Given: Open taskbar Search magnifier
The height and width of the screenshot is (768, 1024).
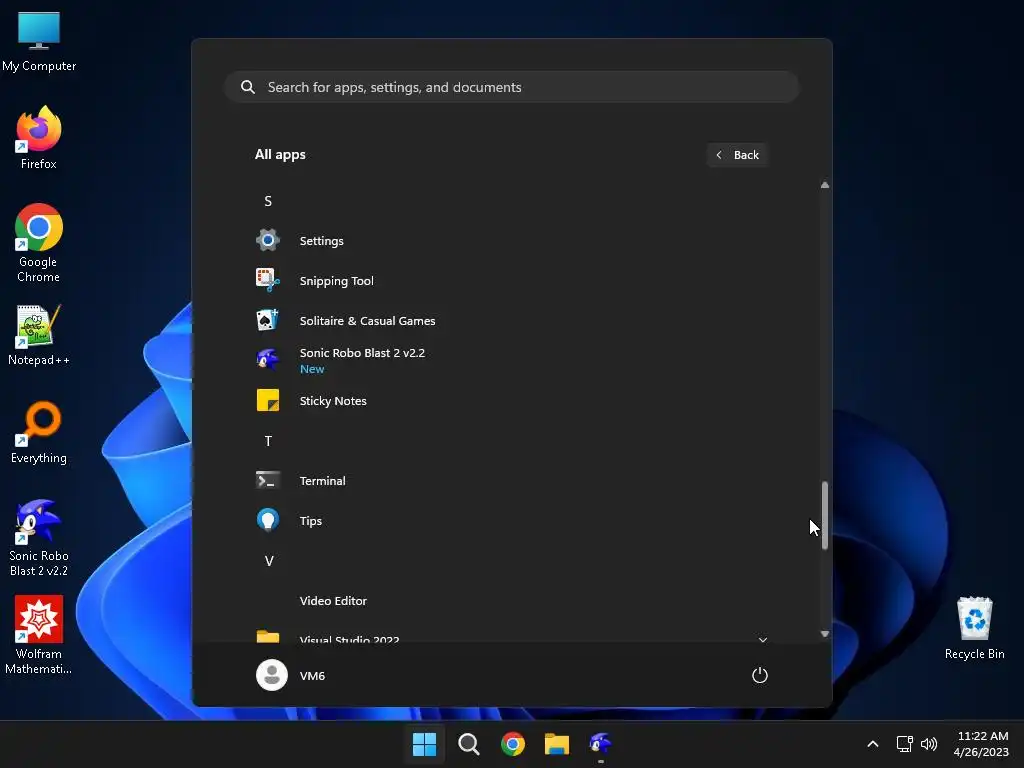Looking at the screenshot, I should (468, 744).
